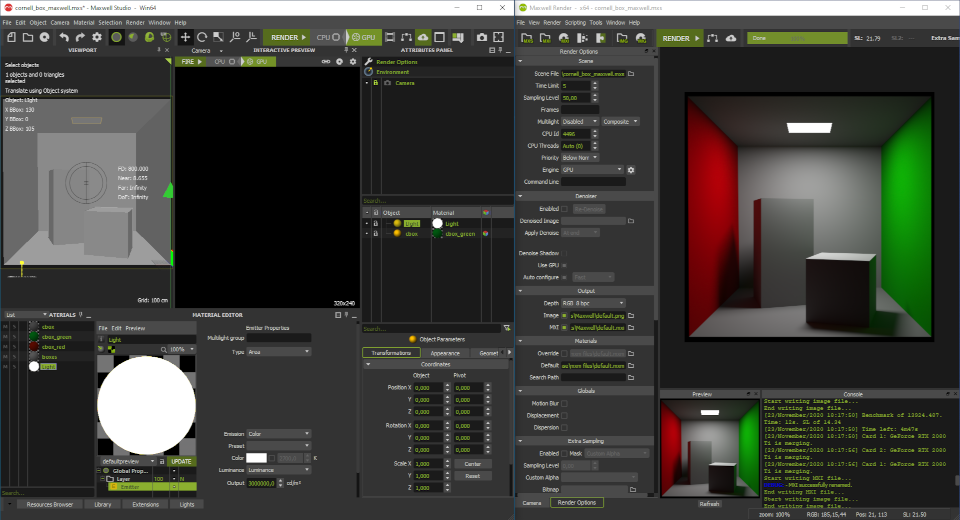This screenshot has height=520, width=960.
Task: Select the Move (translate) tool
Action: (185, 37)
